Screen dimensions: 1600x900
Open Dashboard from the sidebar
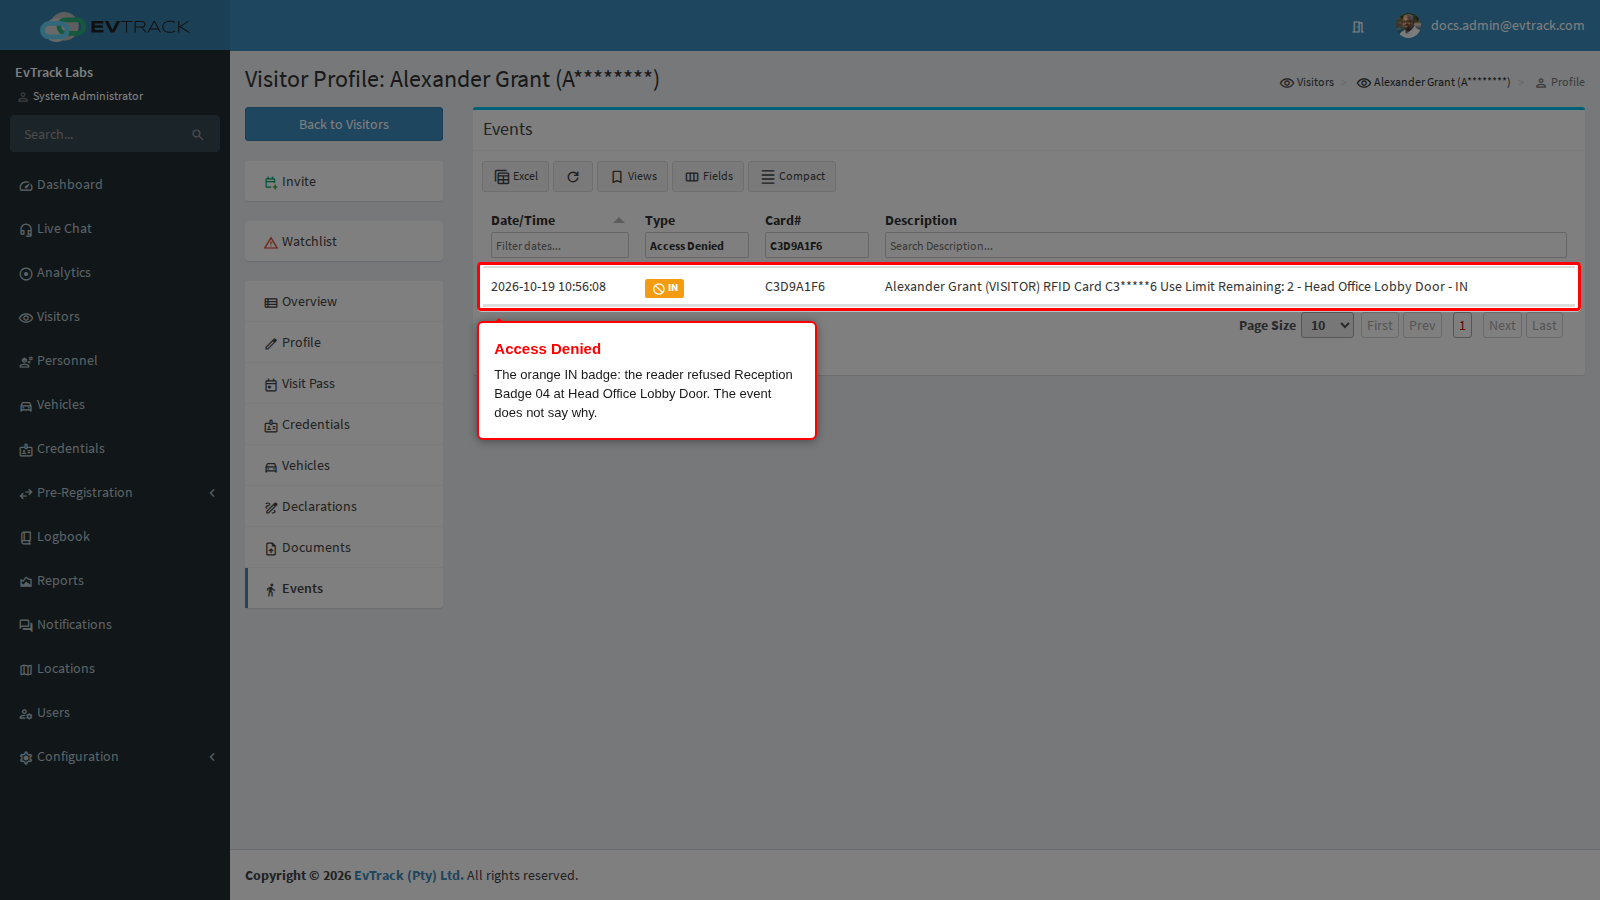[115, 185]
